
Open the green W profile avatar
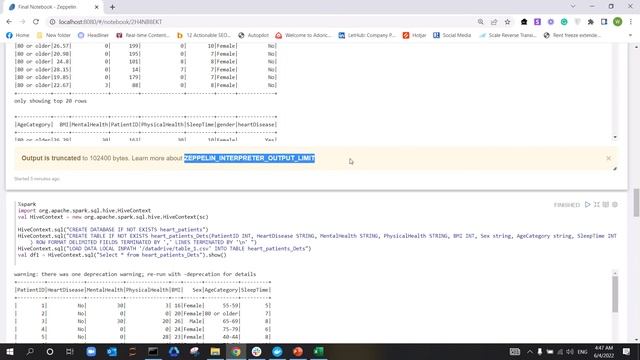[618, 22]
